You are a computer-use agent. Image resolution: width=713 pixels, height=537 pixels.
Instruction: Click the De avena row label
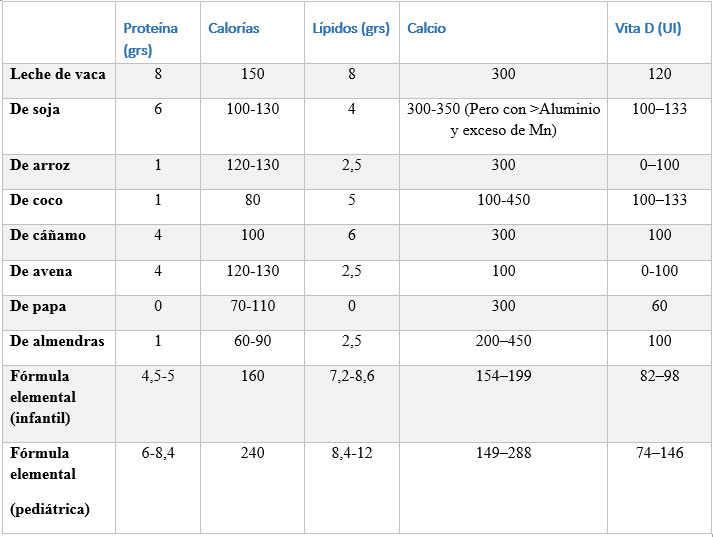[x=41, y=271]
